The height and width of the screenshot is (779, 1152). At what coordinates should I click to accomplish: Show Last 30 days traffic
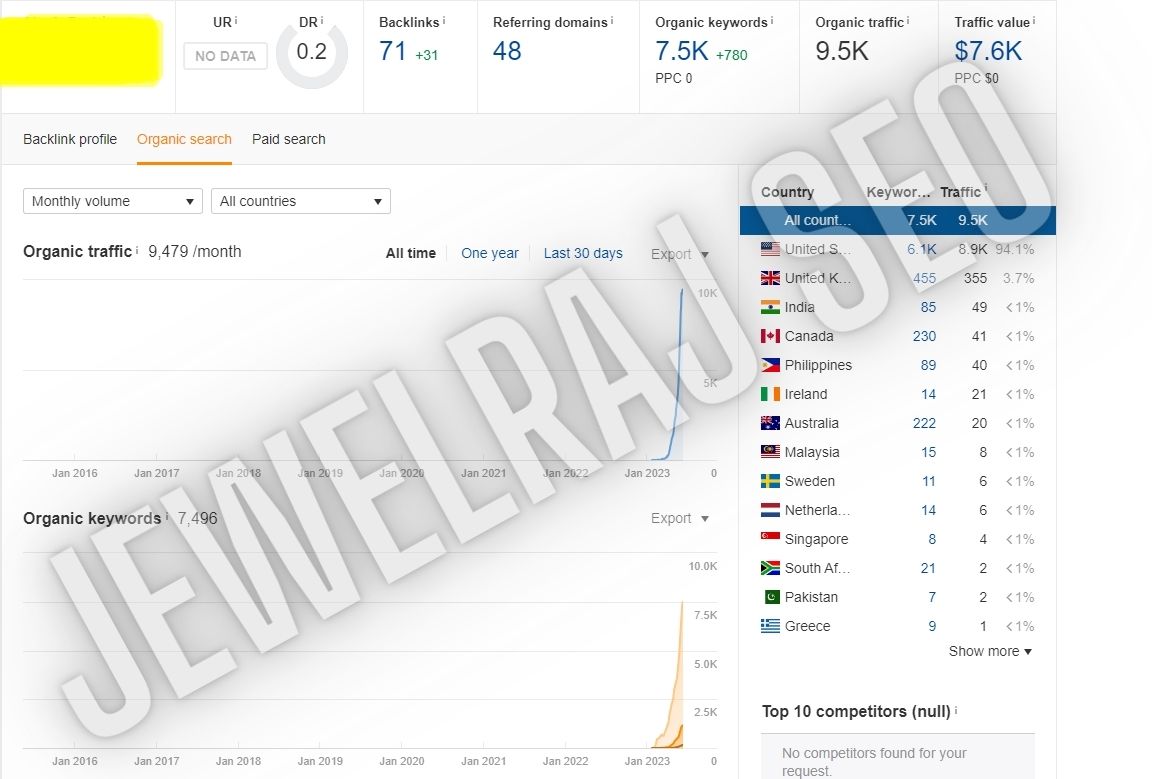click(x=583, y=254)
